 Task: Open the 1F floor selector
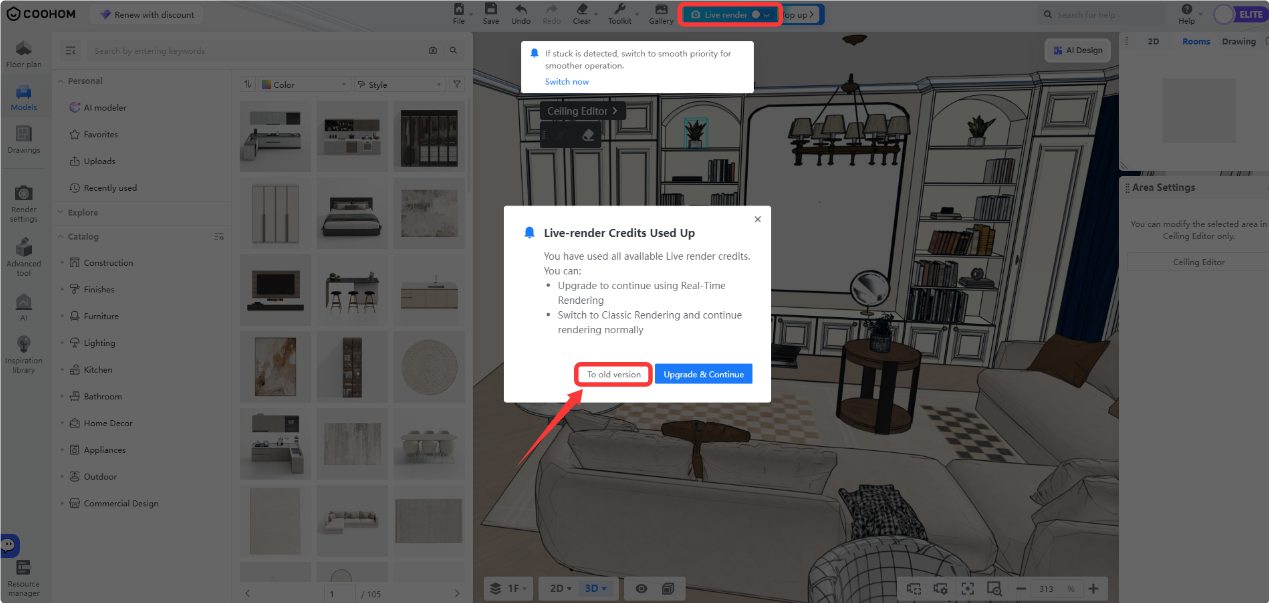(508, 588)
